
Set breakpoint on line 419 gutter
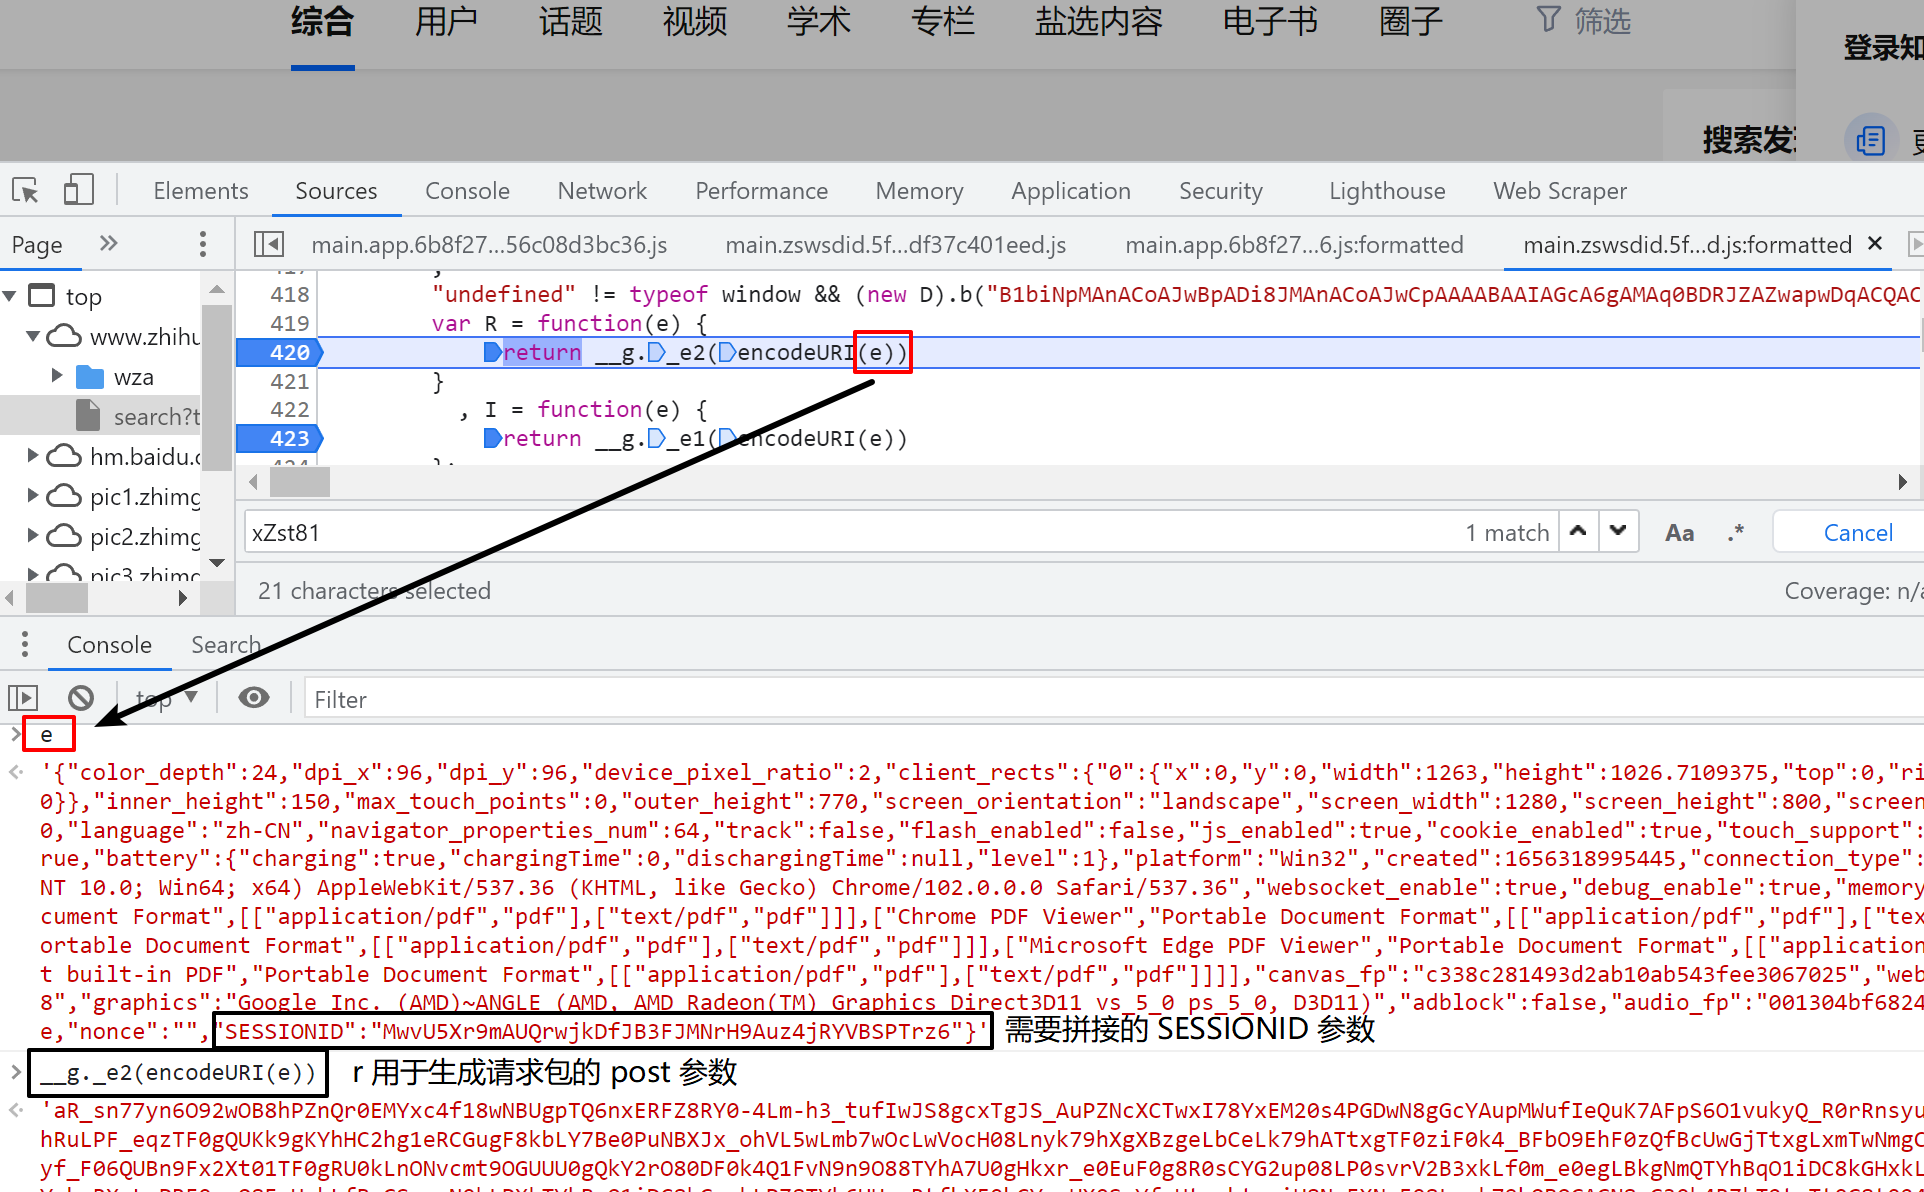(289, 323)
